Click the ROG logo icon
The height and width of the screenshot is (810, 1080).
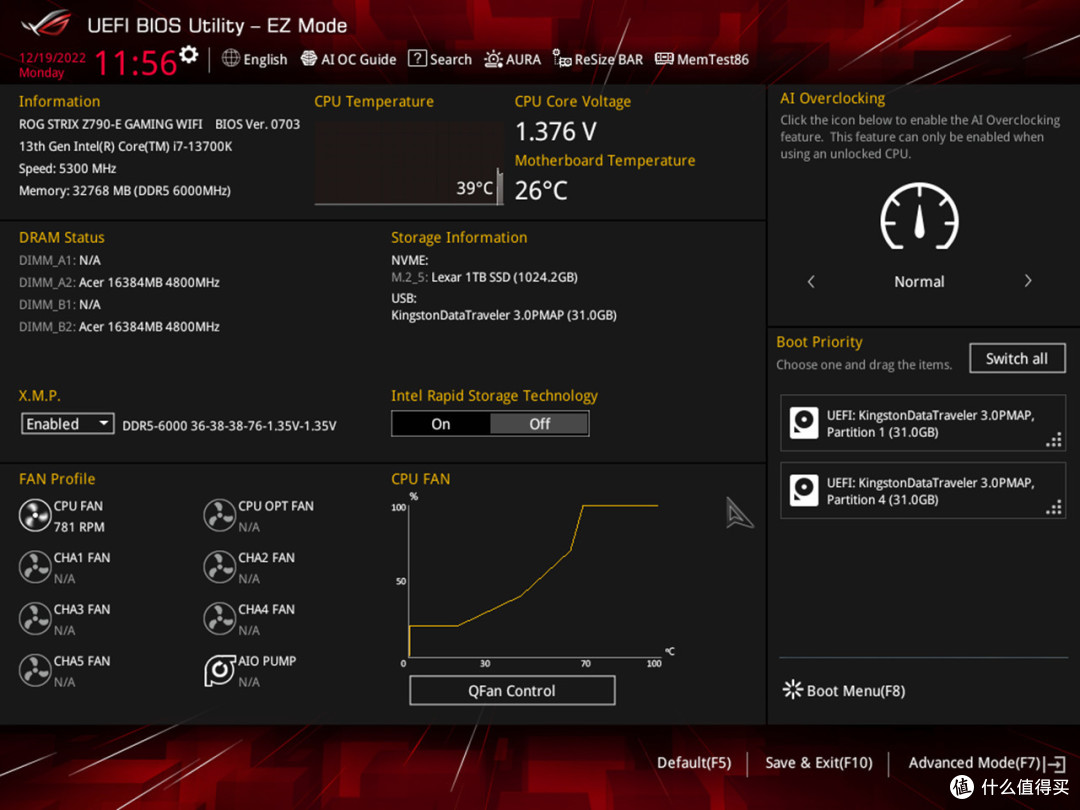(45, 24)
